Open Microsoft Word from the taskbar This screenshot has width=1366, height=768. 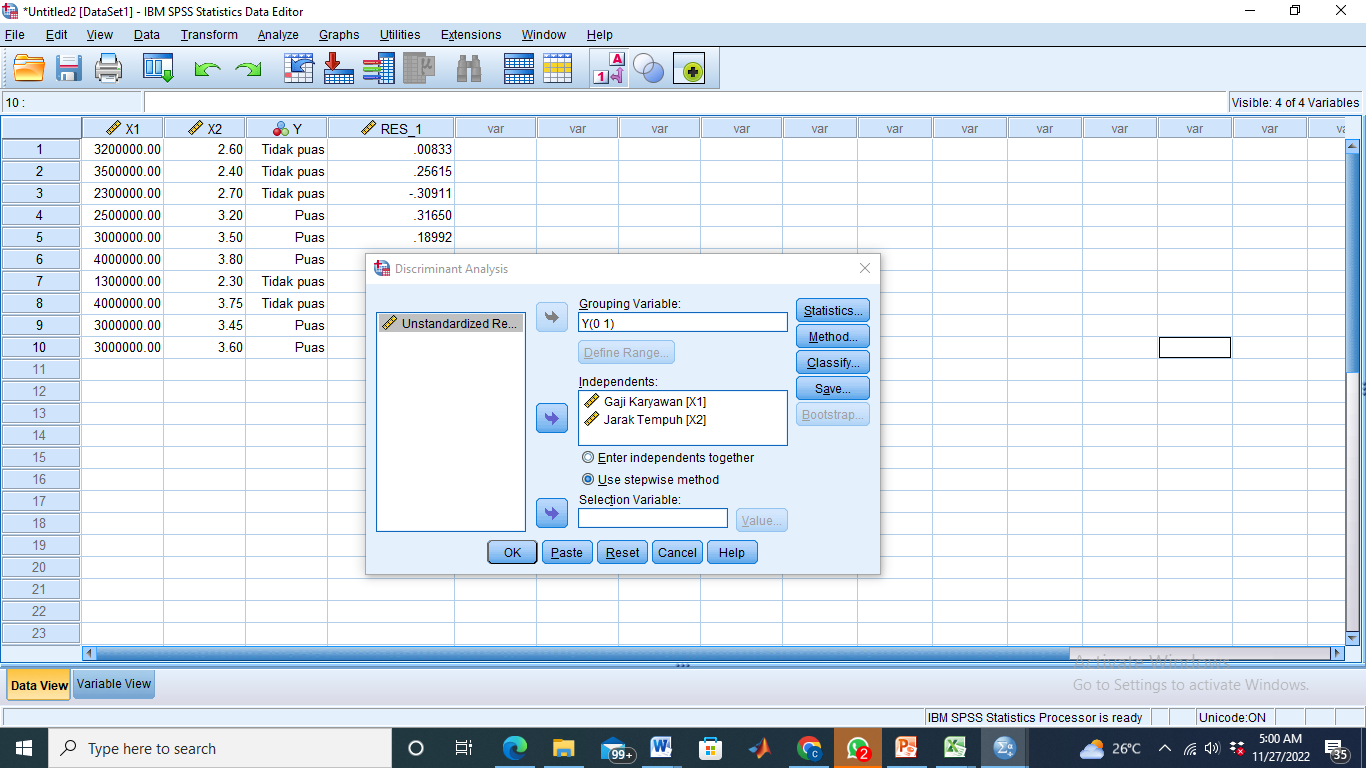point(661,748)
